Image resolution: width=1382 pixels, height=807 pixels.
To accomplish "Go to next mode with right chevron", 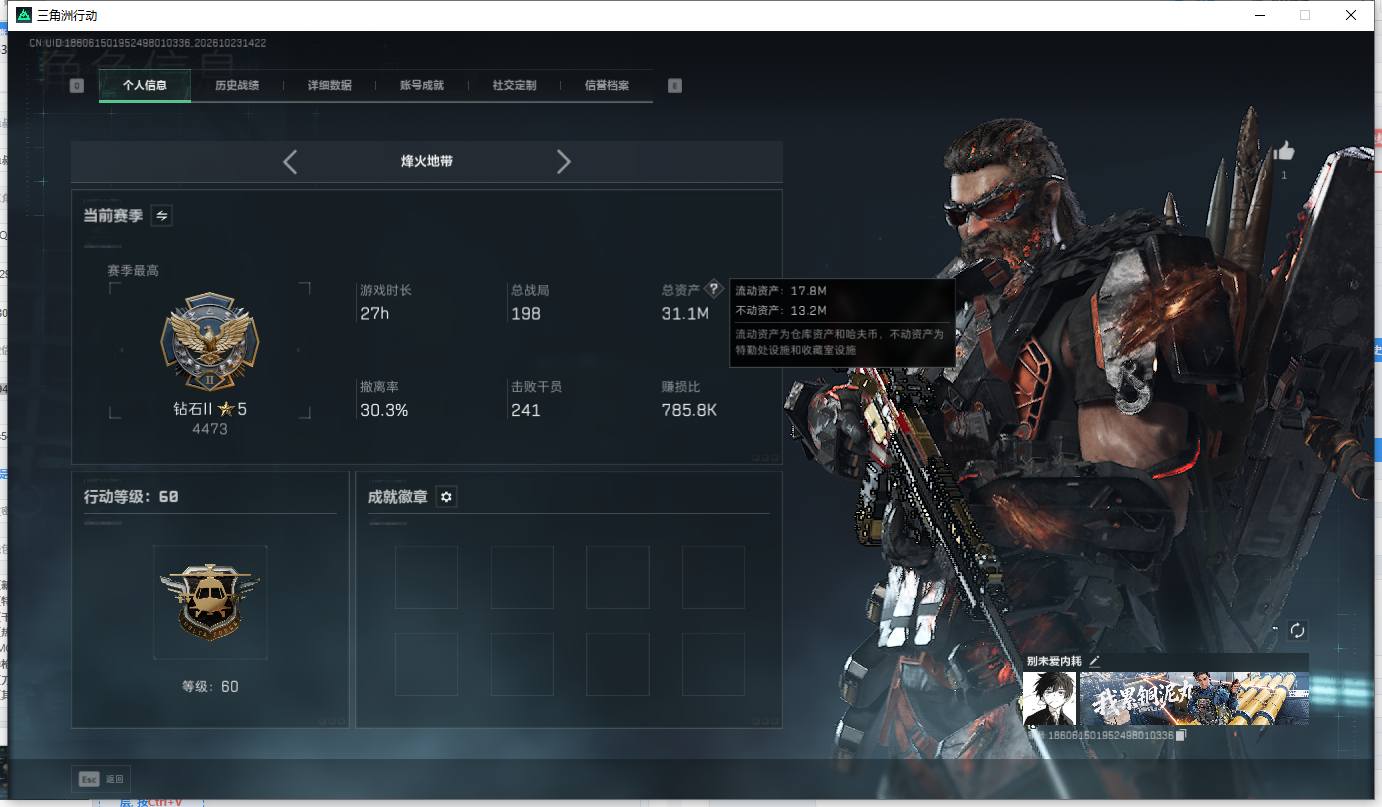I will 564,161.
